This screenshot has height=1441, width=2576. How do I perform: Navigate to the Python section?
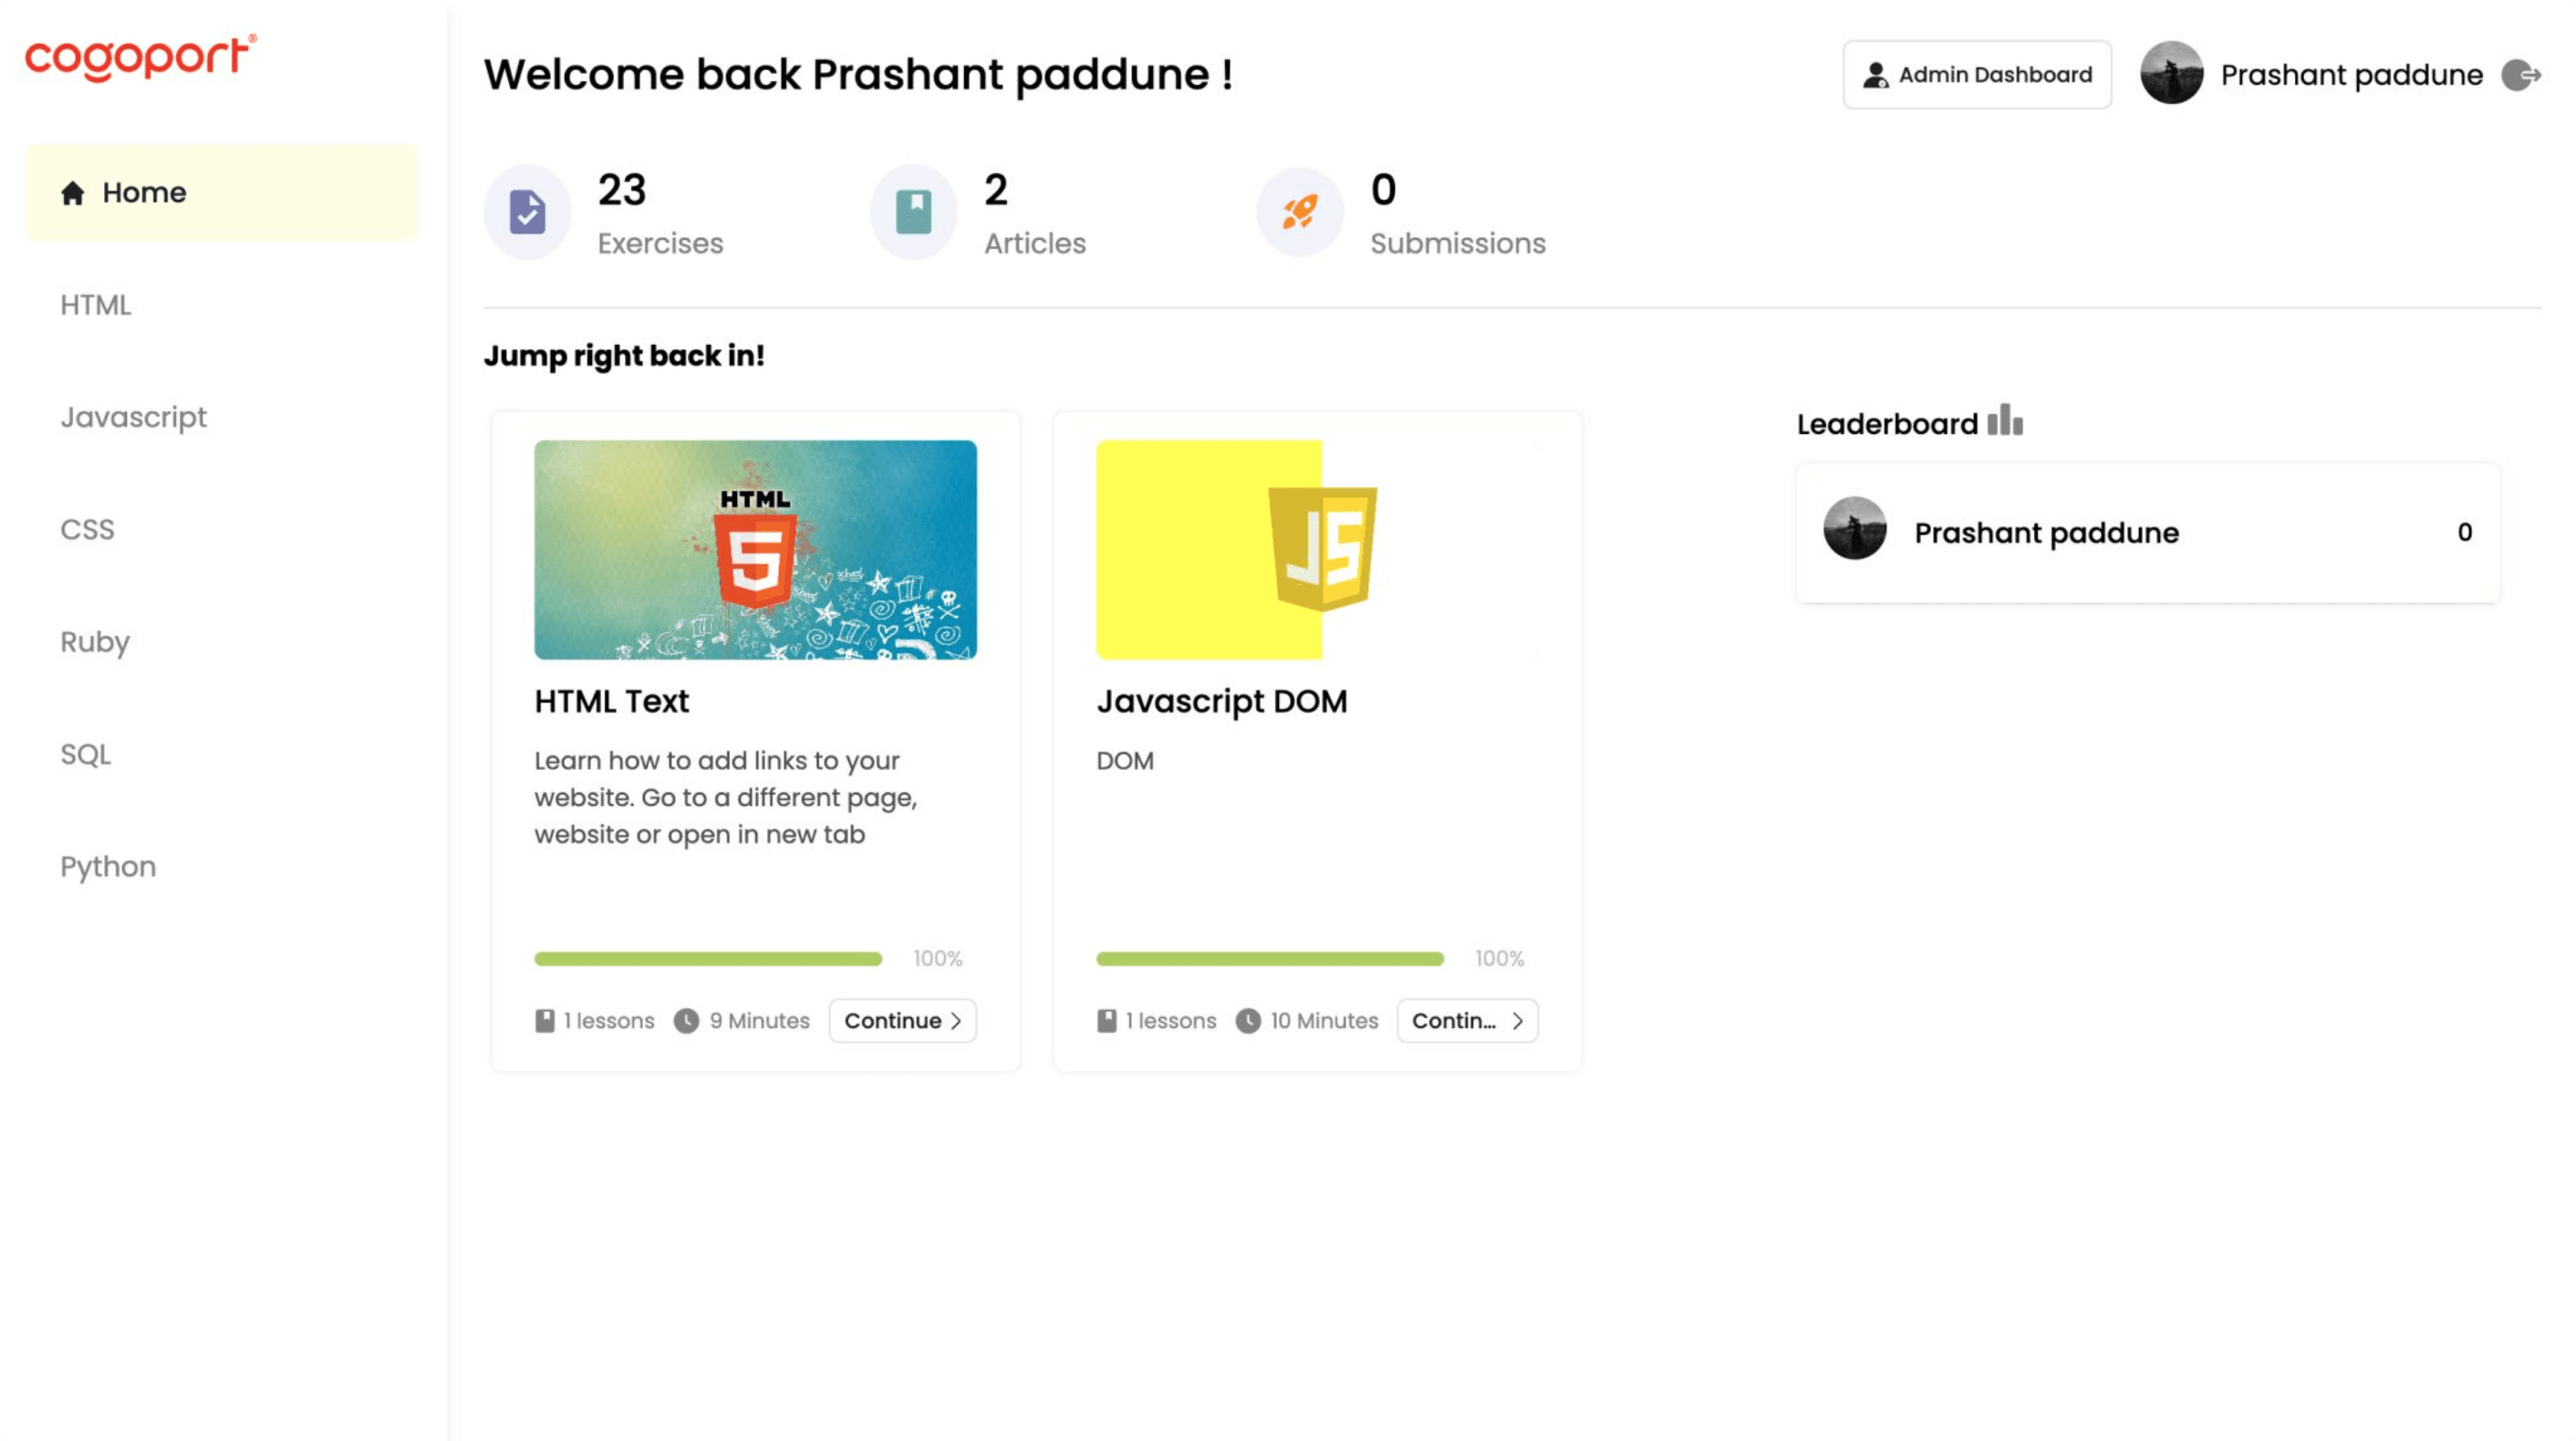coord(108,866)
